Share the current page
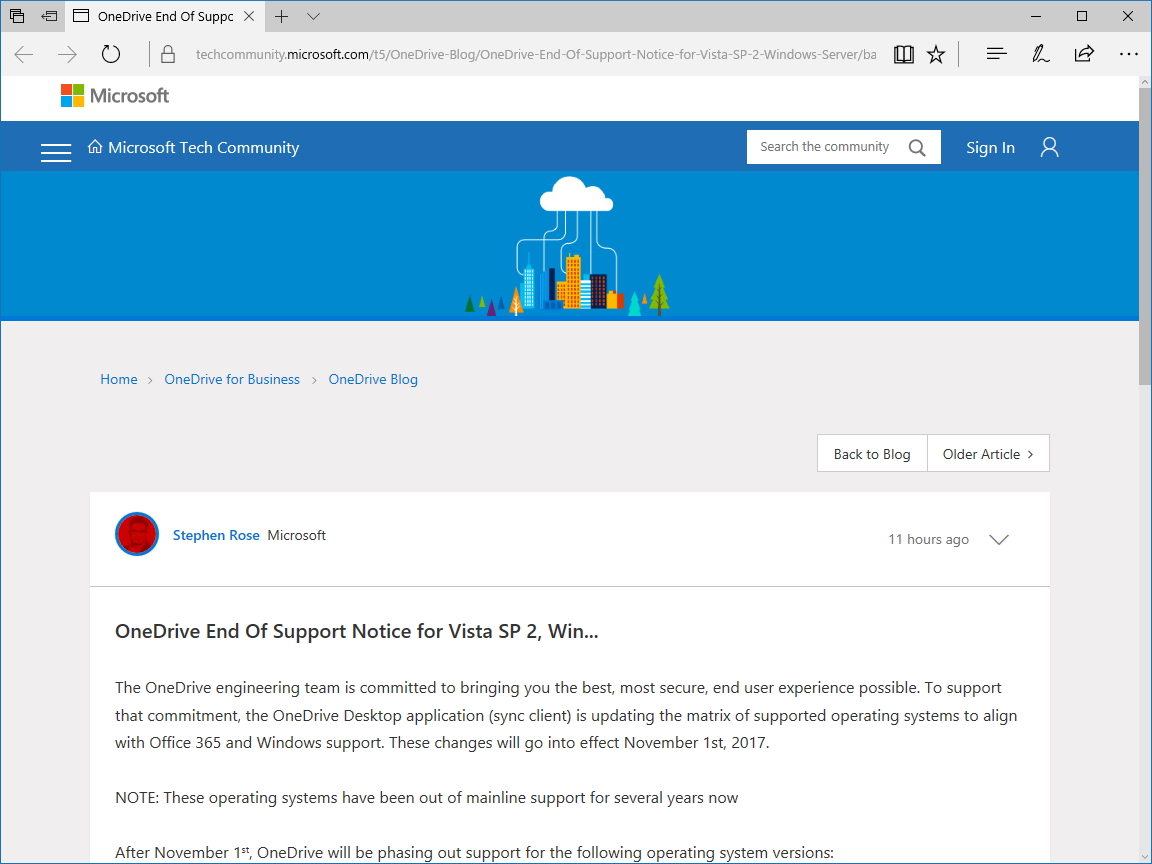This screenshot has width=1152, height=864. tap(1084, 54)
